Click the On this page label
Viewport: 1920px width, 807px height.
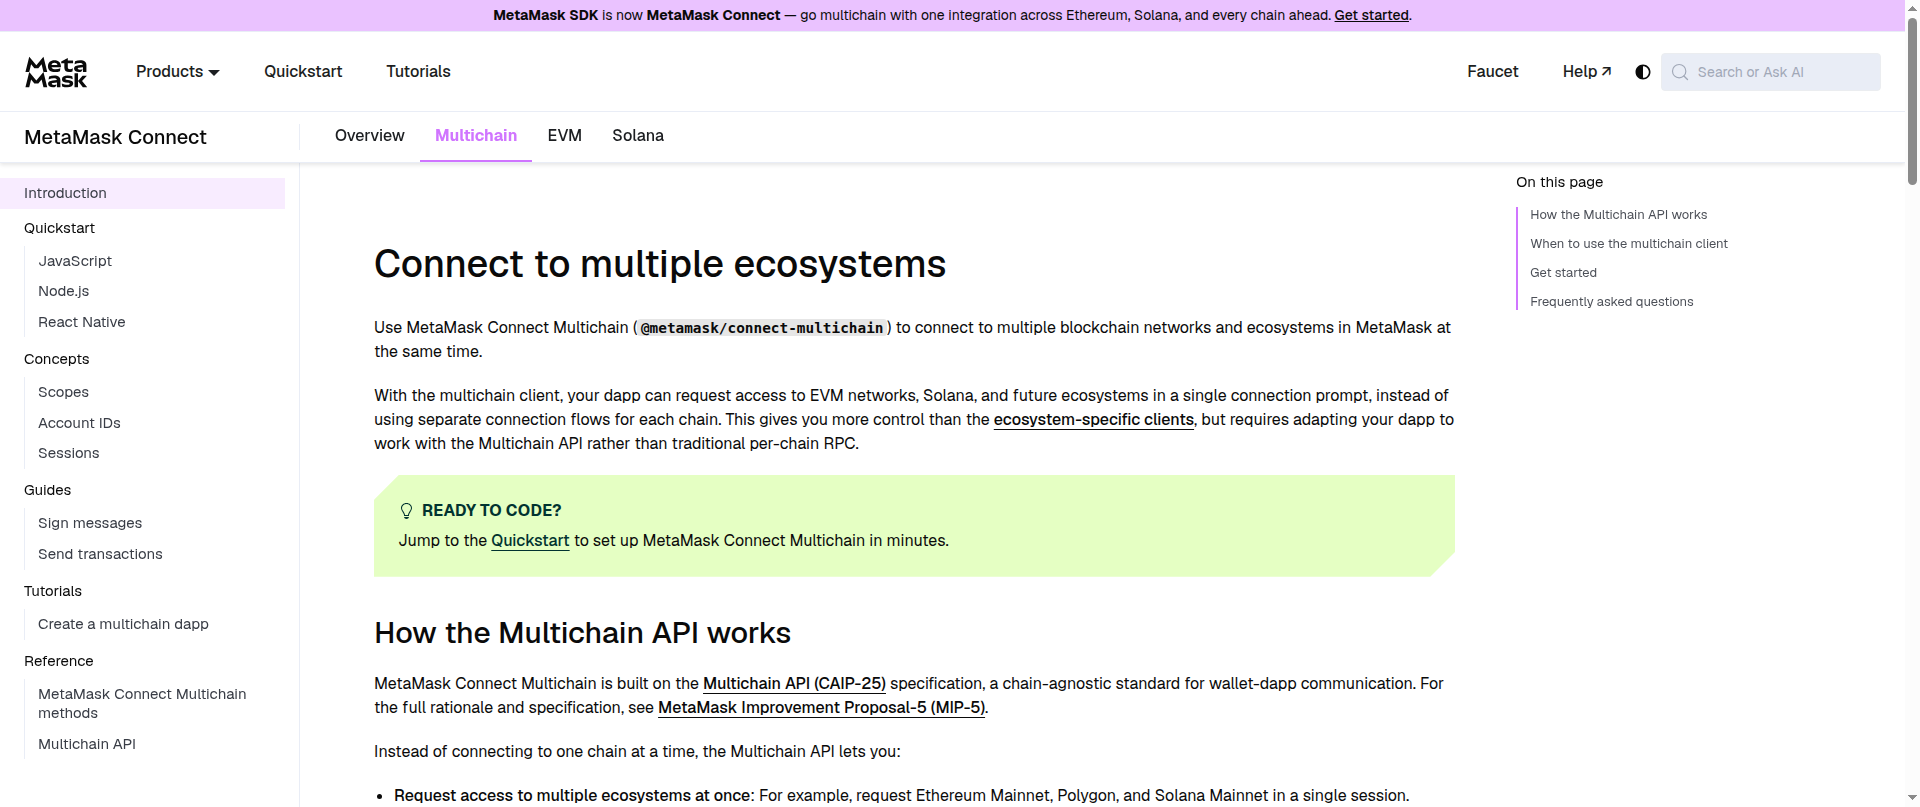(1559, 182)
